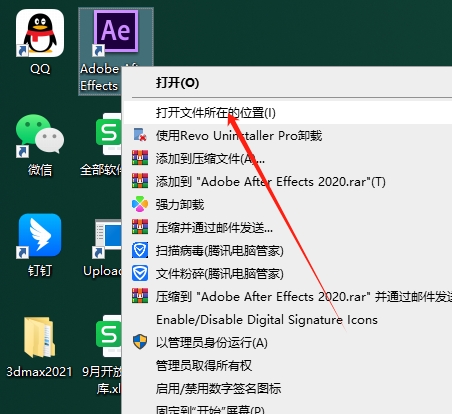Click the QQ label under penguin icon
452x414 pixels.
point(40,69)
